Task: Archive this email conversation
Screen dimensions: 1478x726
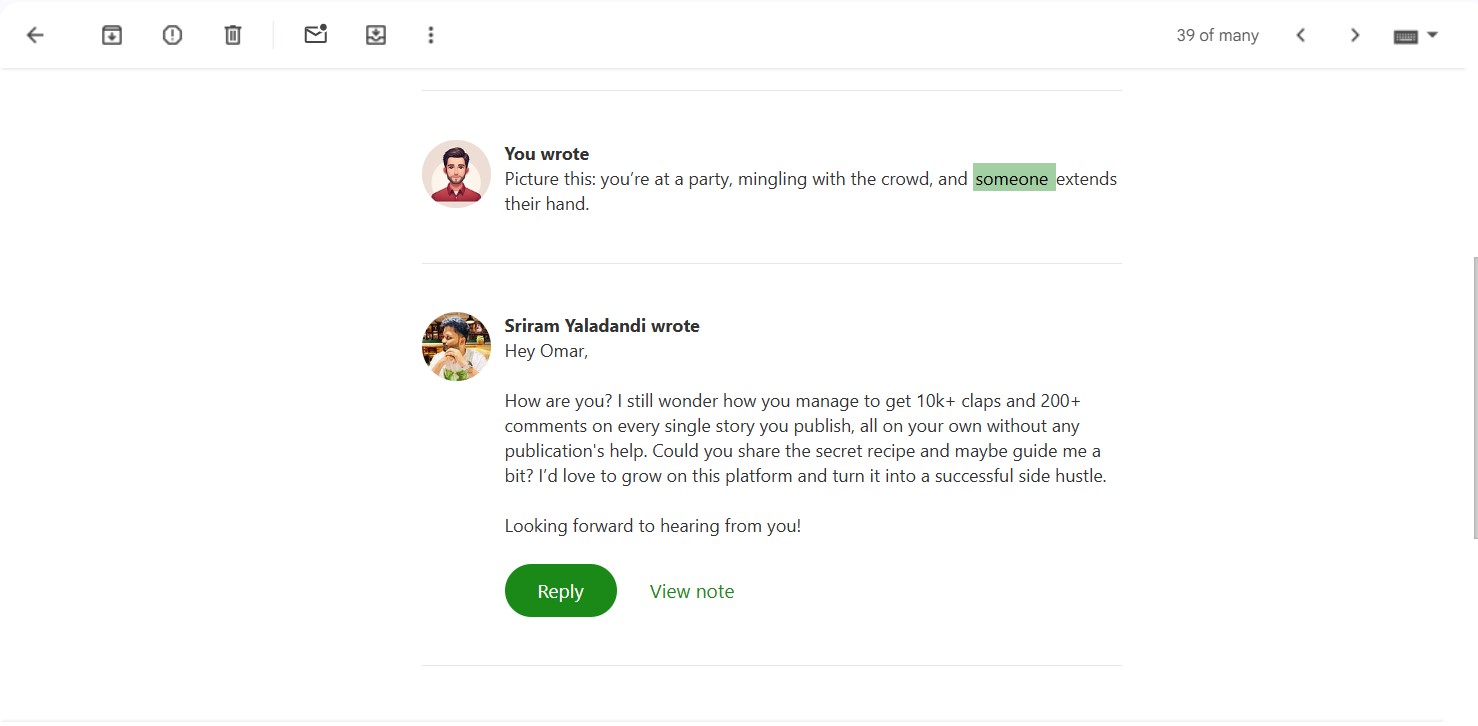Action: (111, 34)
